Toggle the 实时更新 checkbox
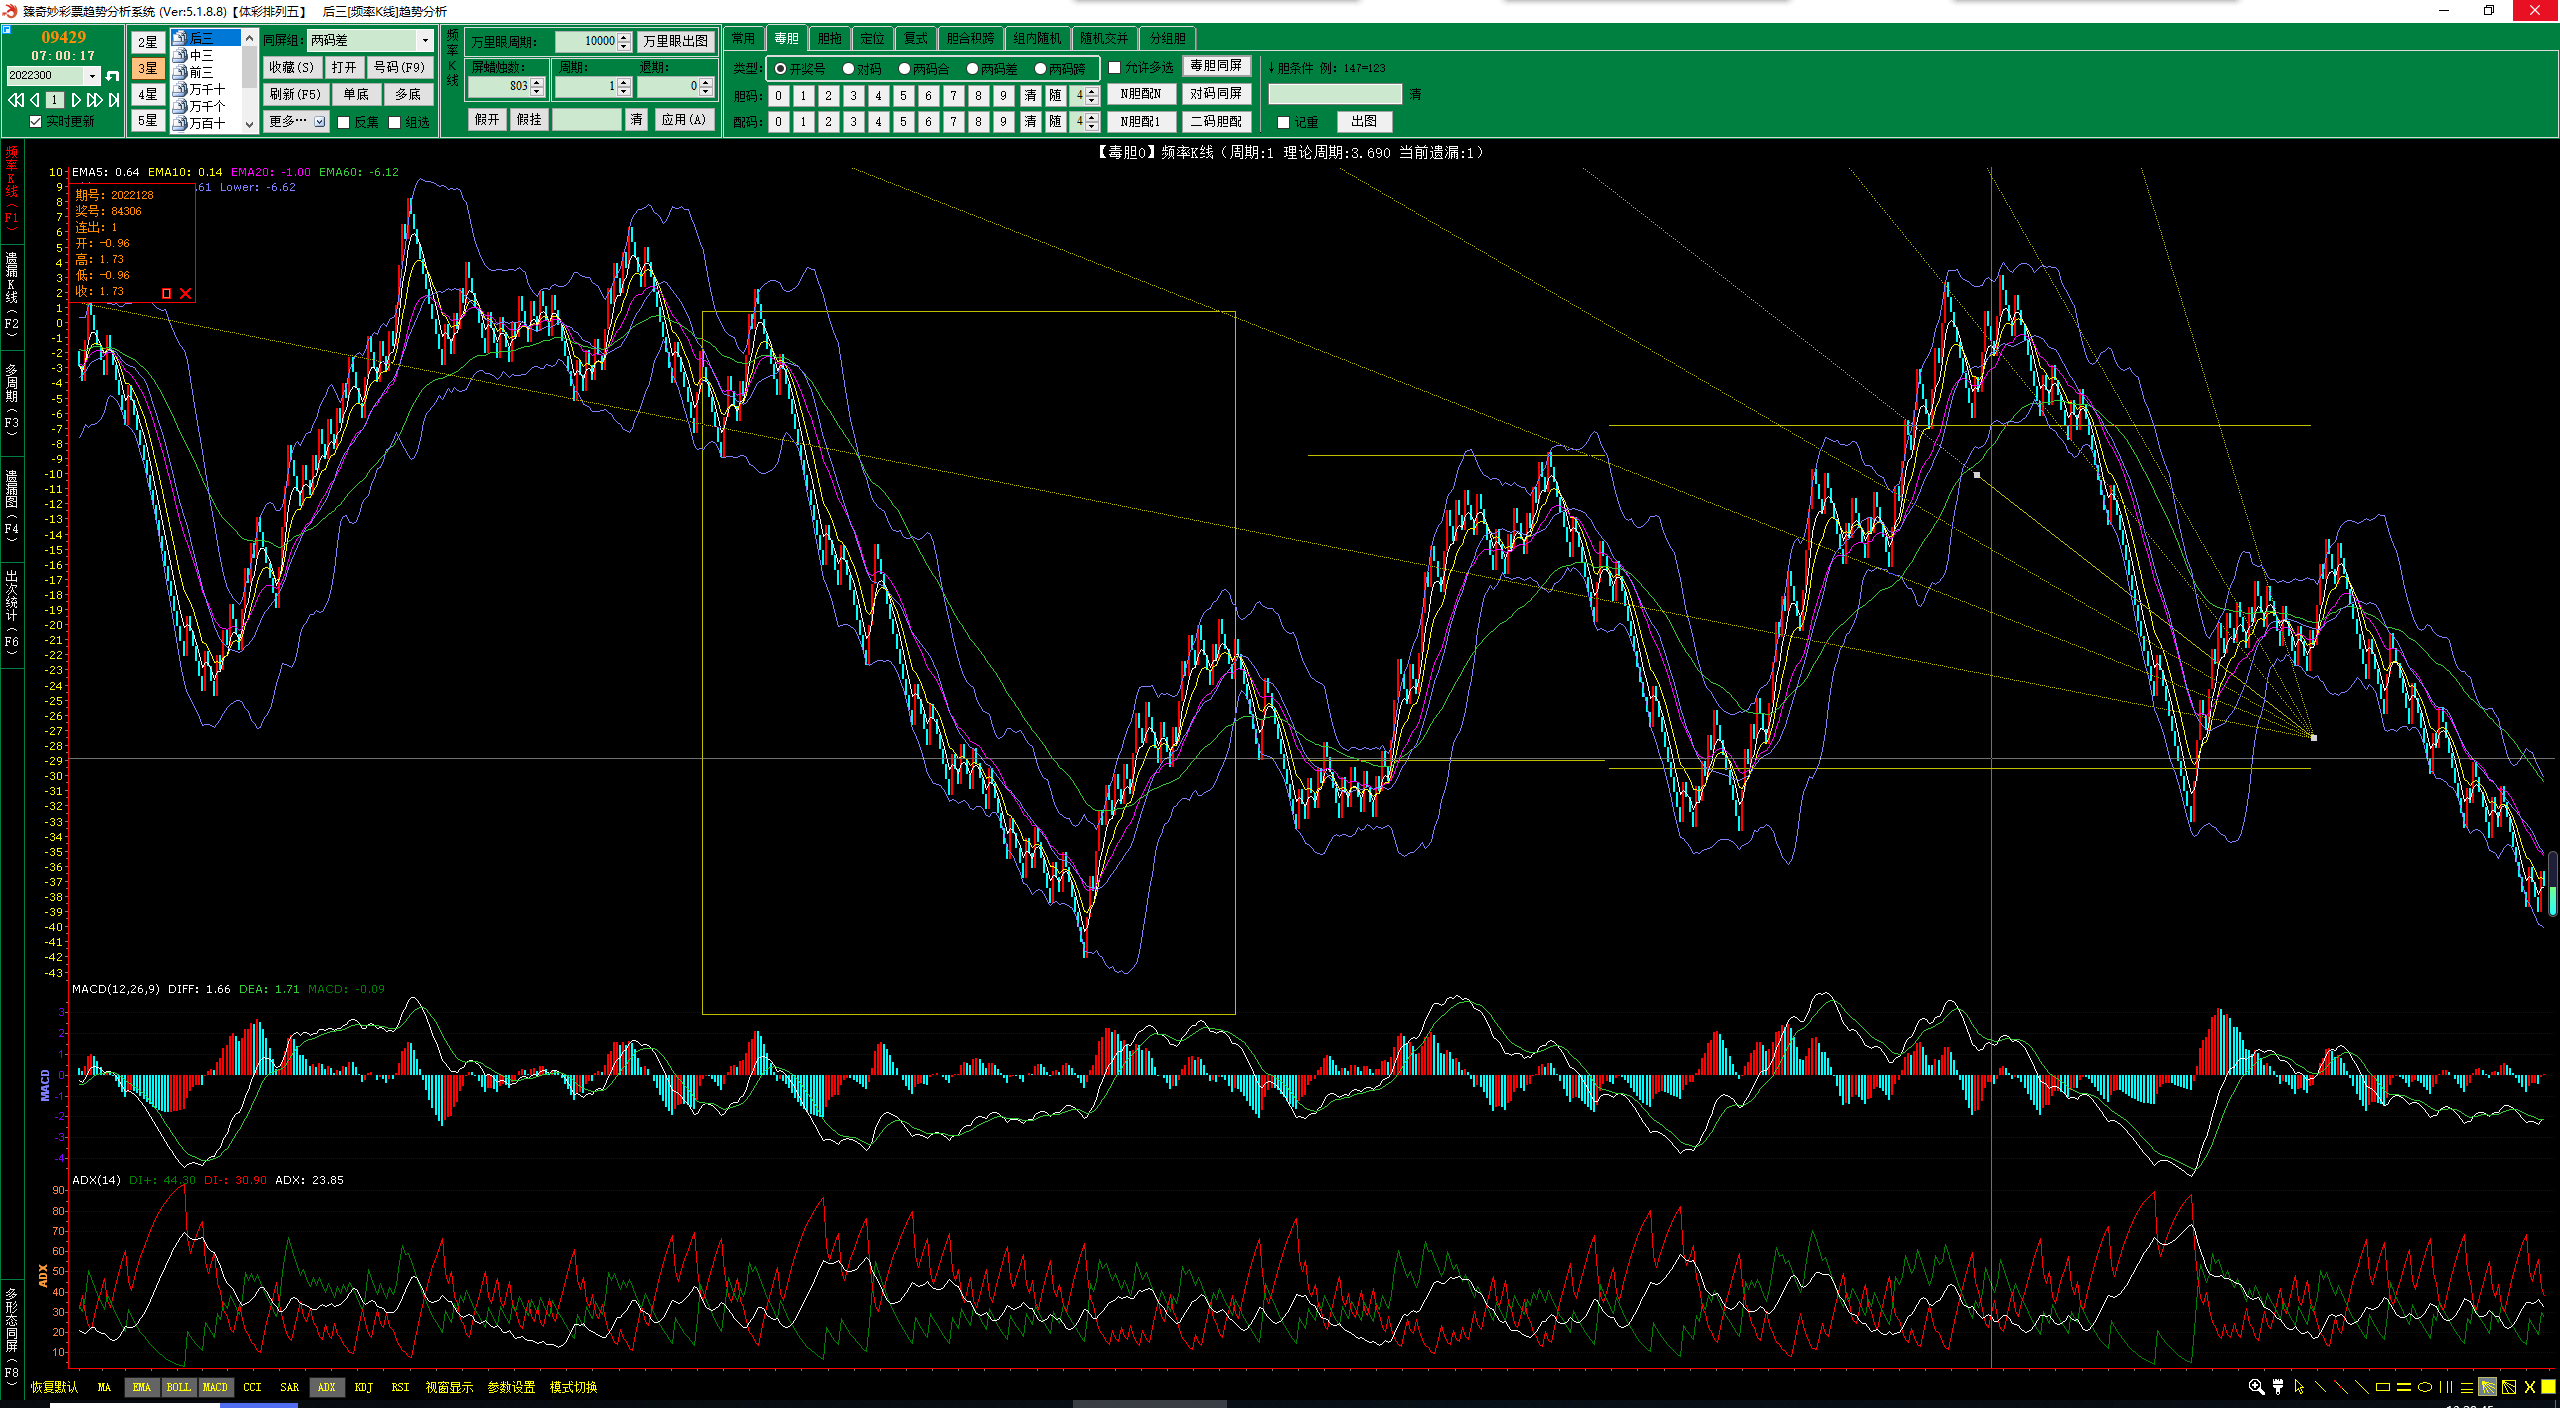2560x1408 pixels. coord(36,122)
